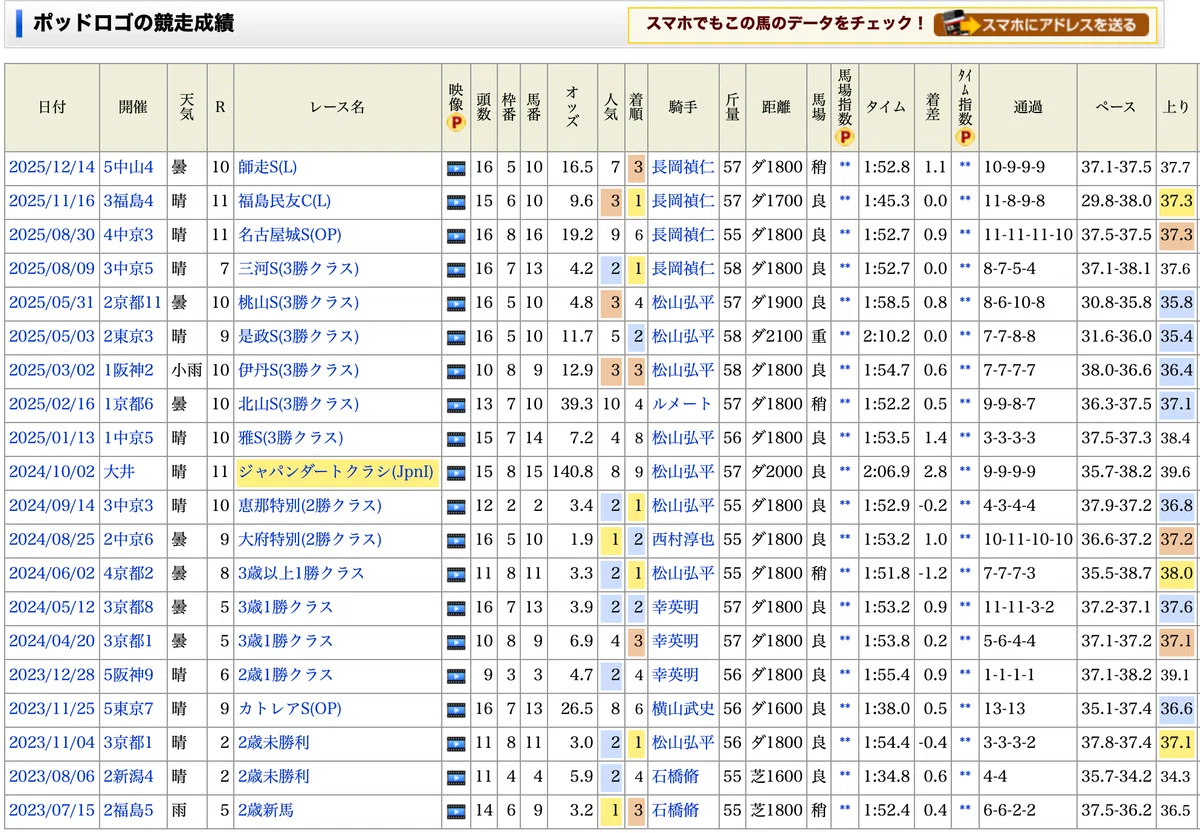Play video for 2023/11/04 race
Screen dimensions: 1200x833
click(x=456, y=743)
